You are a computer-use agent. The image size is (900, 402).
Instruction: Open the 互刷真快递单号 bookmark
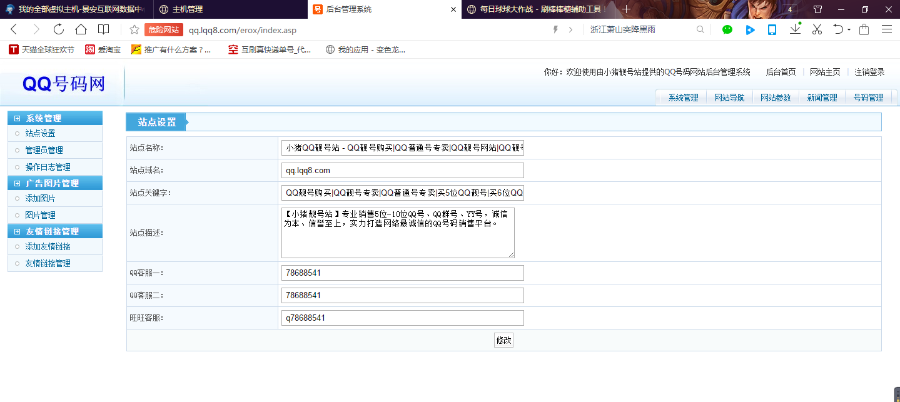coord(269,50)
